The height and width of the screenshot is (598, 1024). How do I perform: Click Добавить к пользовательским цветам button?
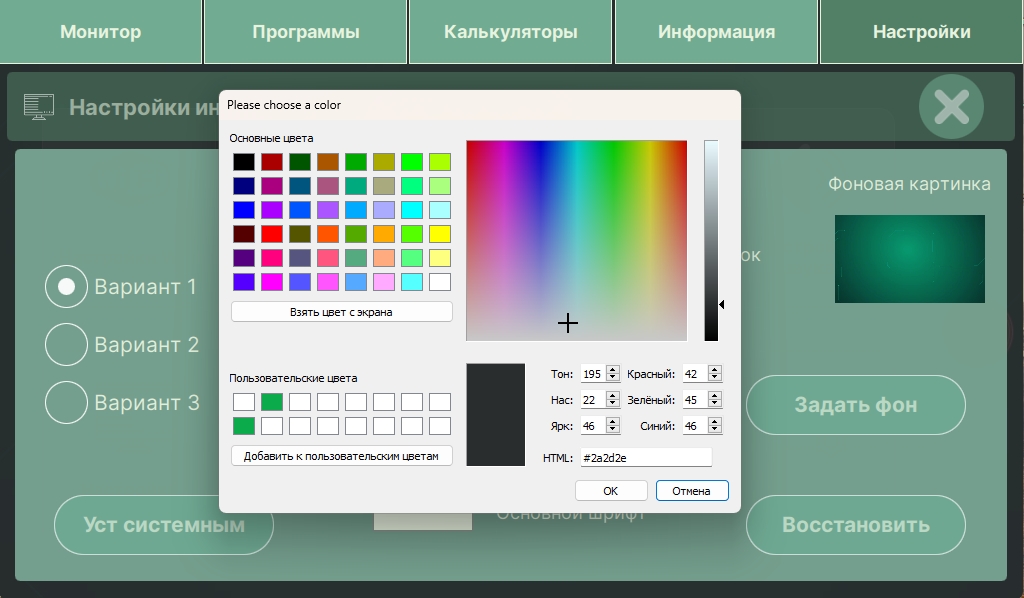pyautogui.click(x=342, y=456)
